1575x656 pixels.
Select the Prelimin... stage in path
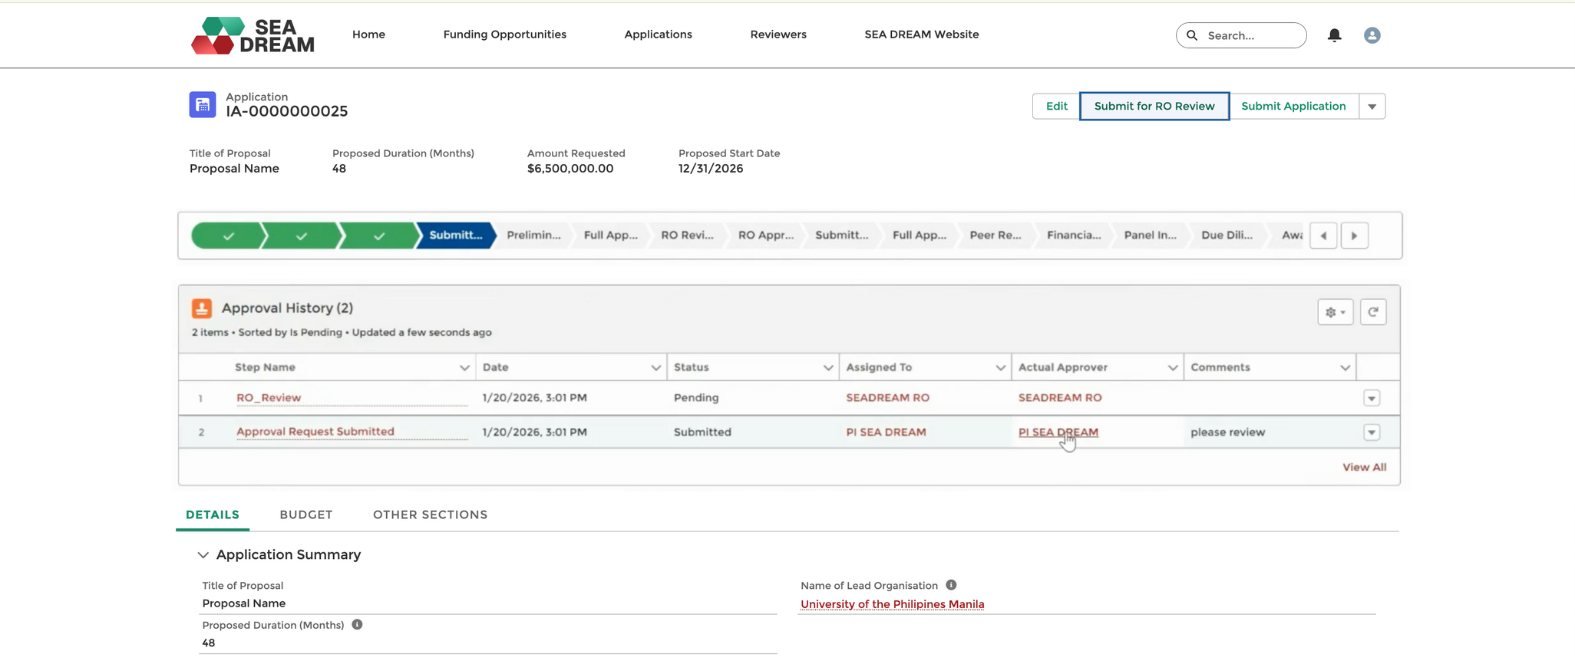[x=533, y=235]
